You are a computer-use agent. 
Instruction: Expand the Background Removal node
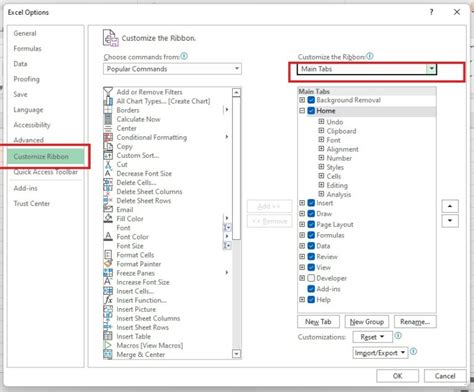click(302, 100)
